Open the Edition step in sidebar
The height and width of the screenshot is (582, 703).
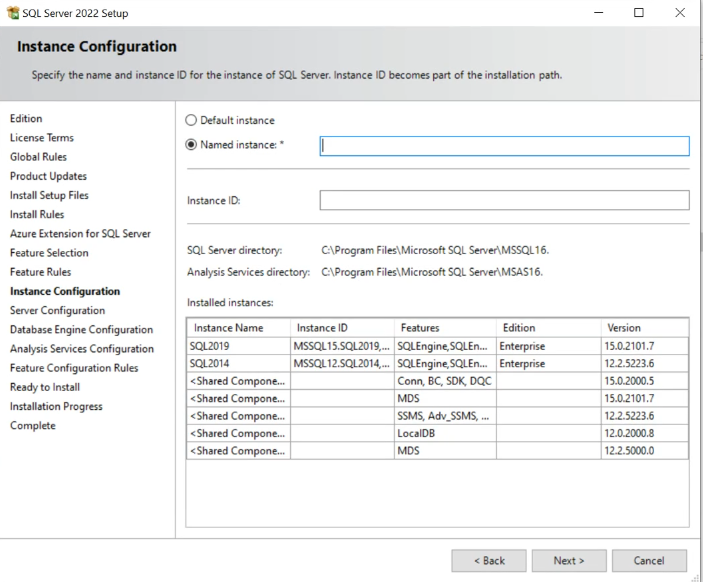pos(26,118)
